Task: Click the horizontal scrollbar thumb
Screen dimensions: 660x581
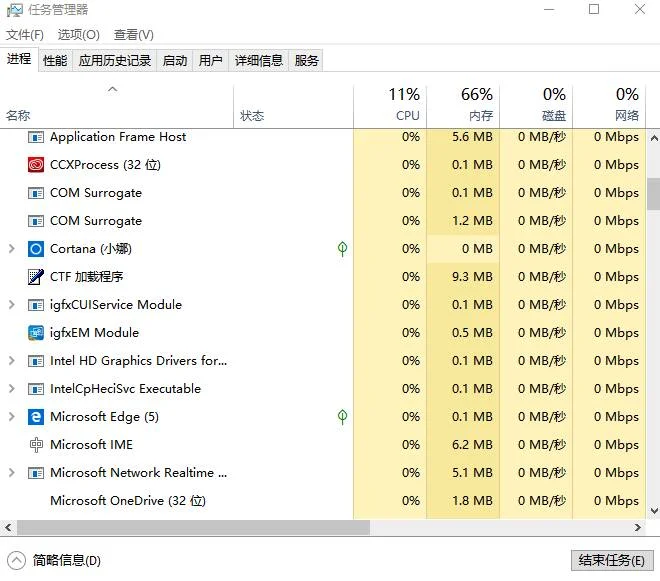Action: pyautogui.click(x=194, y=528)
